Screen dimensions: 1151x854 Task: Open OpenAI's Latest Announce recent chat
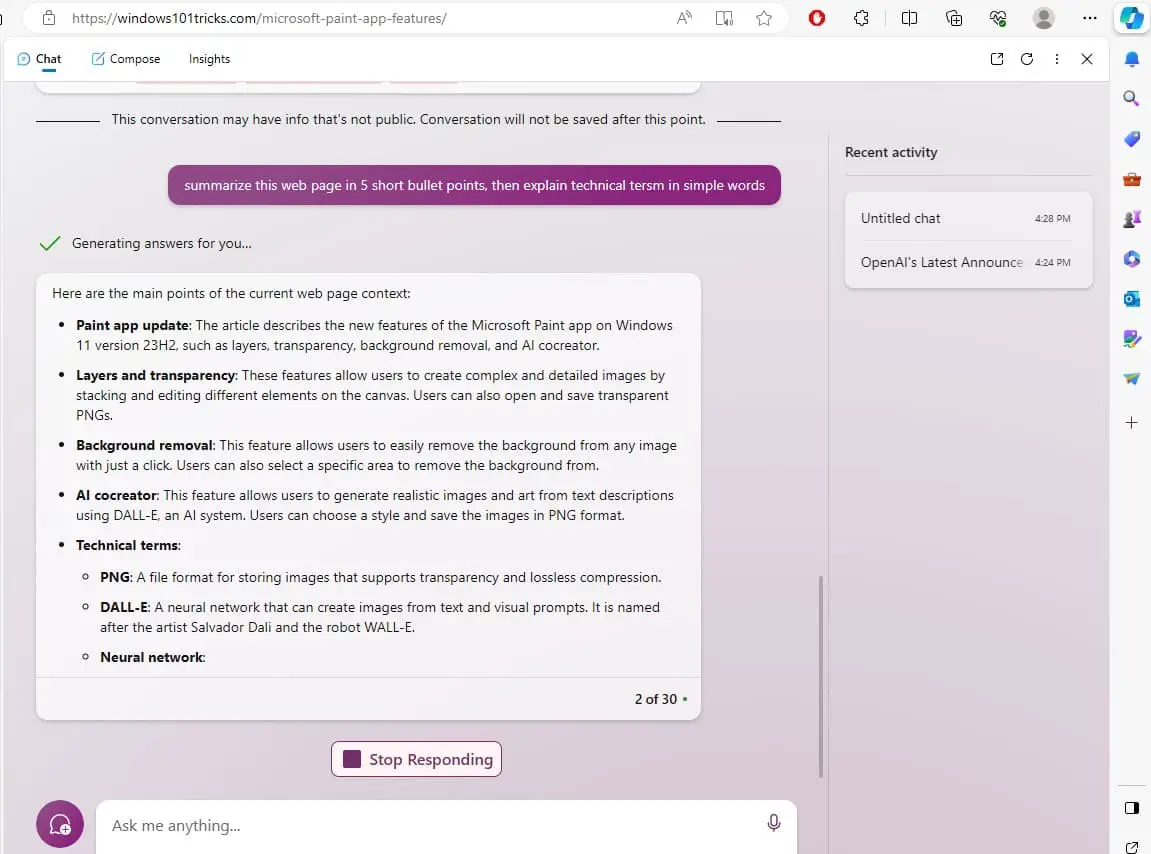coord(968,262)
